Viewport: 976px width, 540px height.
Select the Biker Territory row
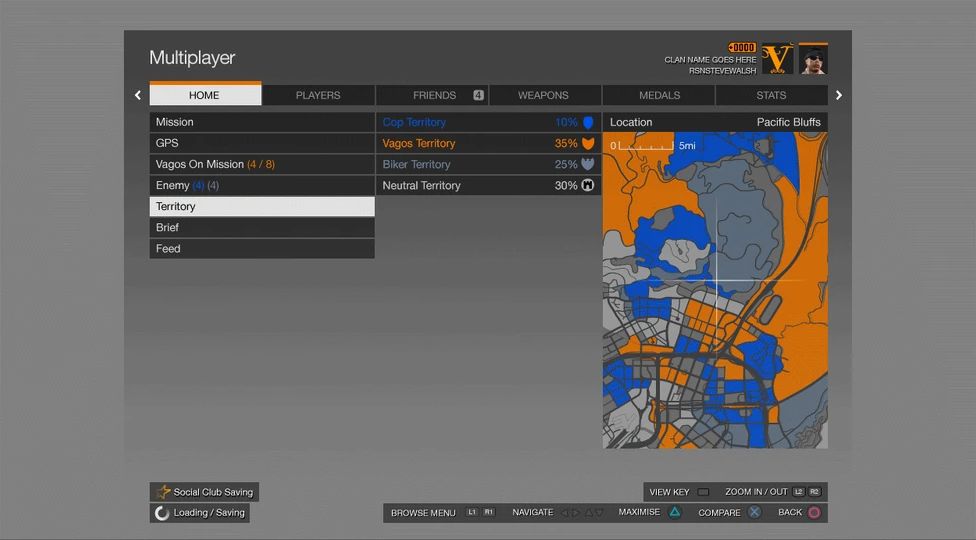tap(489, 164)
